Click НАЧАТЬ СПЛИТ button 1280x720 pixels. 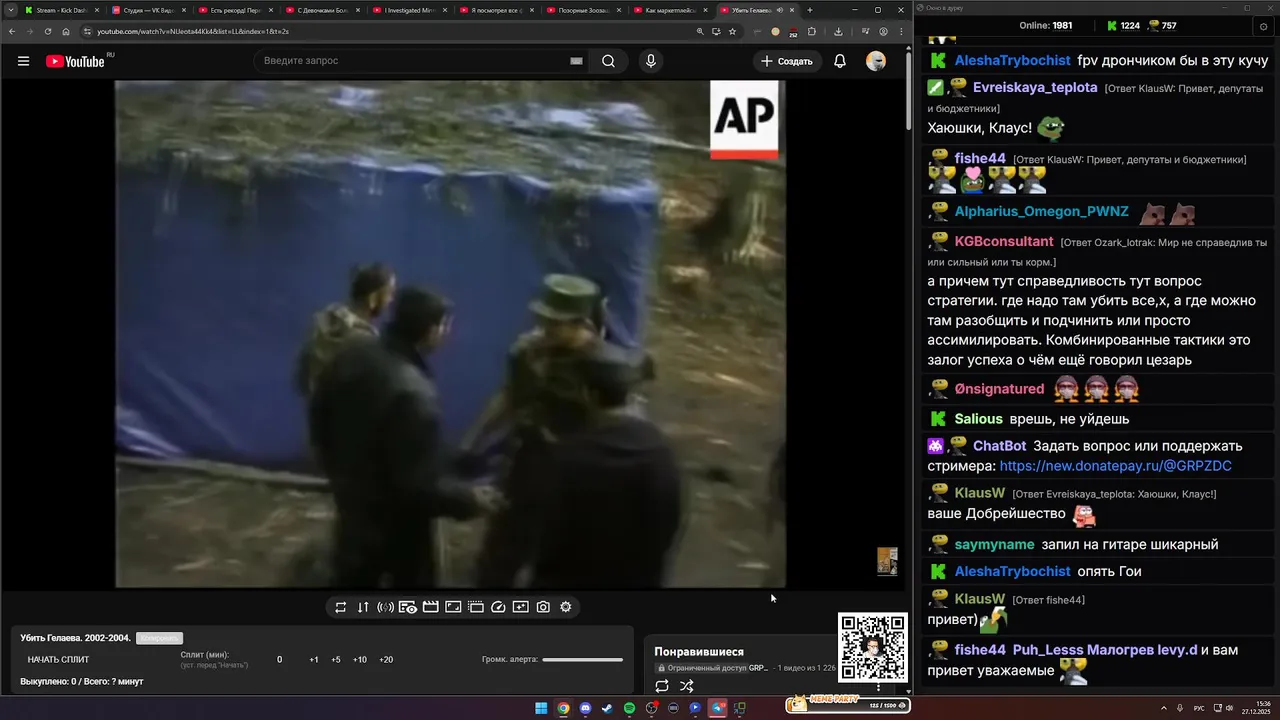pyautogui.click(x=58, y=660)
